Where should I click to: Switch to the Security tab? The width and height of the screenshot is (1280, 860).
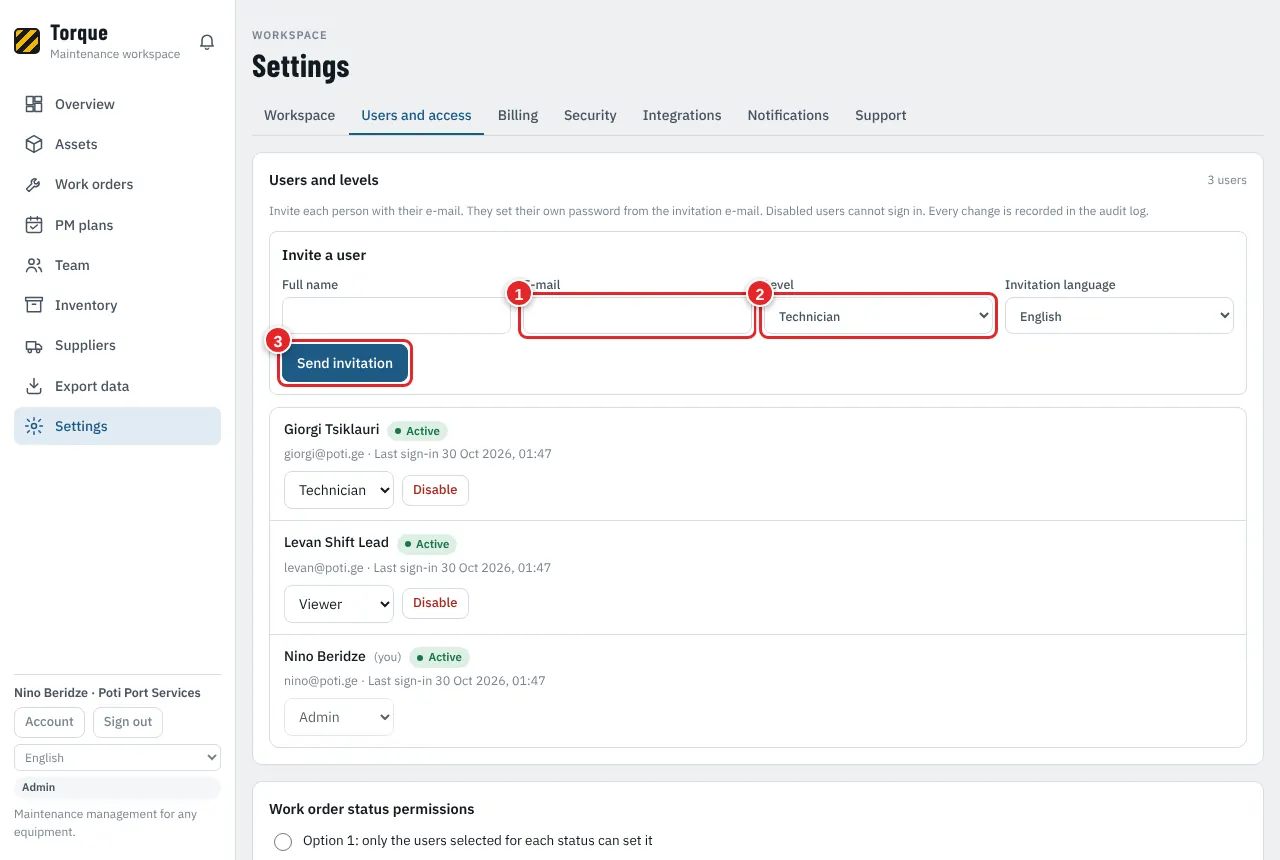point(590,115)
